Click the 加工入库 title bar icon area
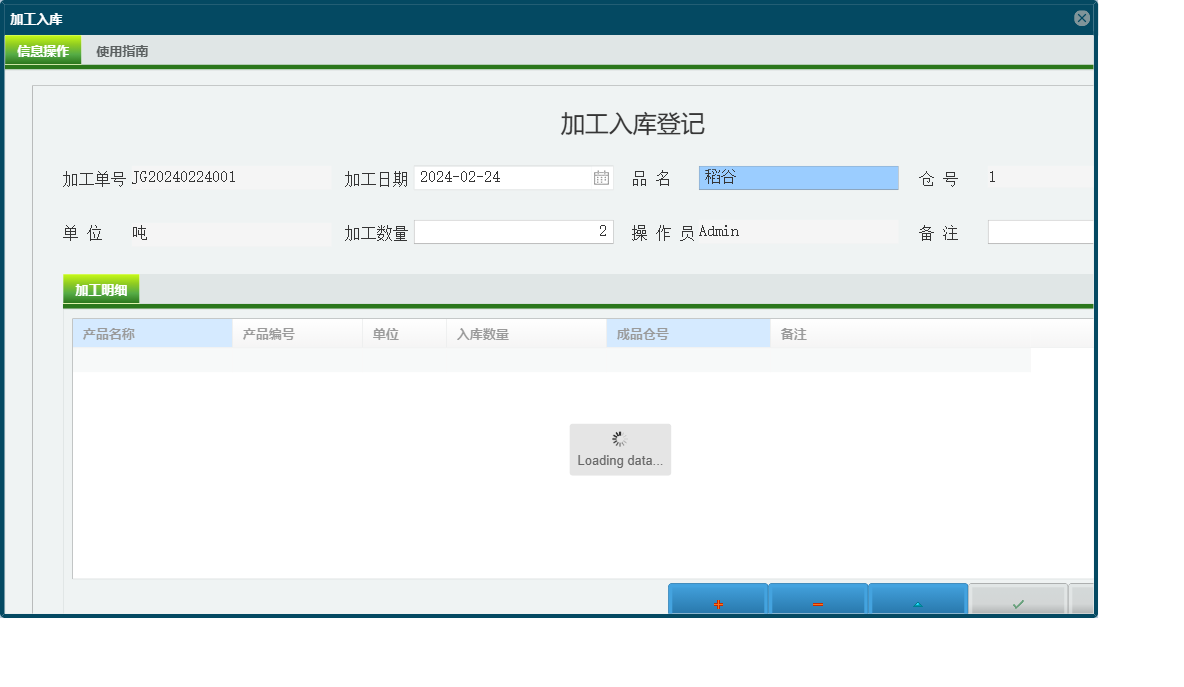The width and height of the screenshot is (1184, 687). 1081,17
